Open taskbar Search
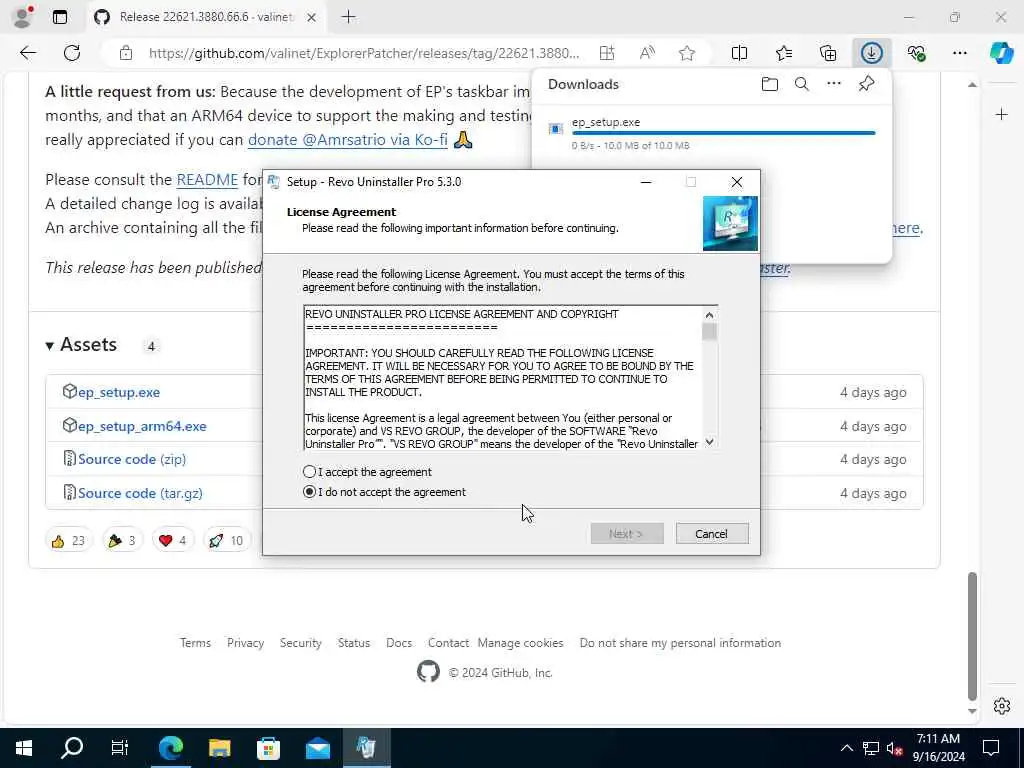The height and width of the screenshot is (768, 1024). click(72, 748)
